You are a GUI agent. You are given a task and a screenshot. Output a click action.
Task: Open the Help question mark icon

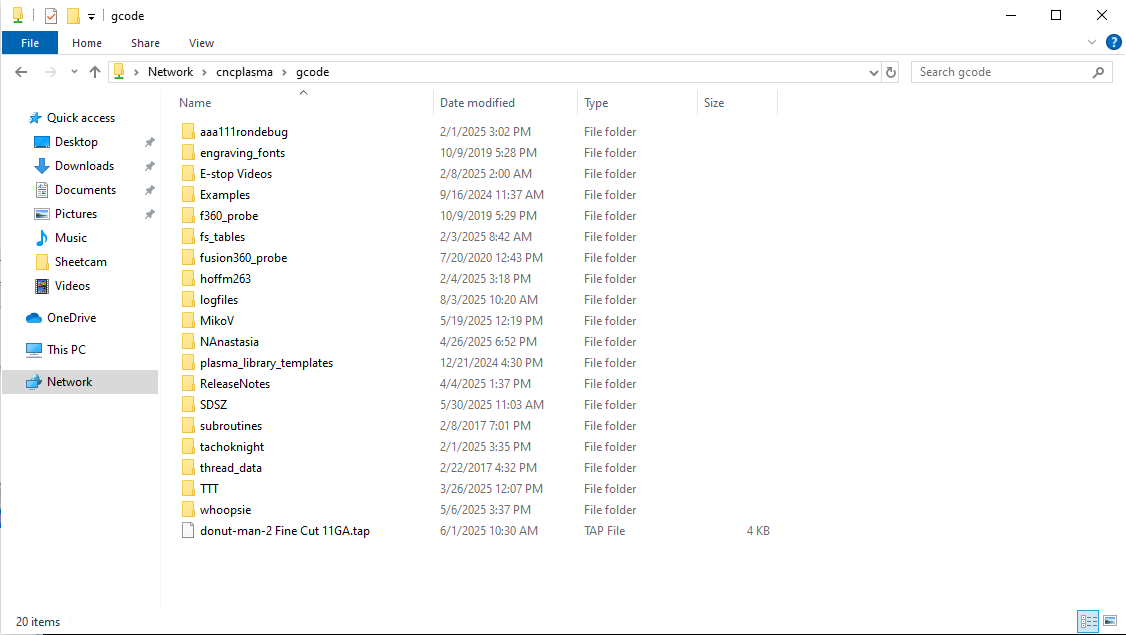pos(1113,43)
